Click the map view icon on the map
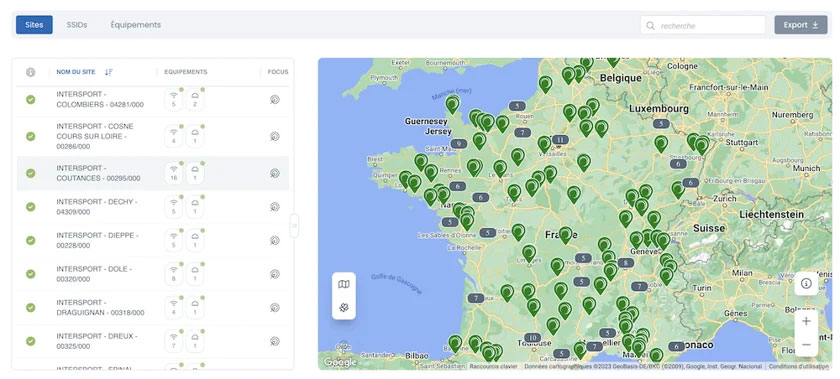The image size is (840, 379). click(344, 284)
